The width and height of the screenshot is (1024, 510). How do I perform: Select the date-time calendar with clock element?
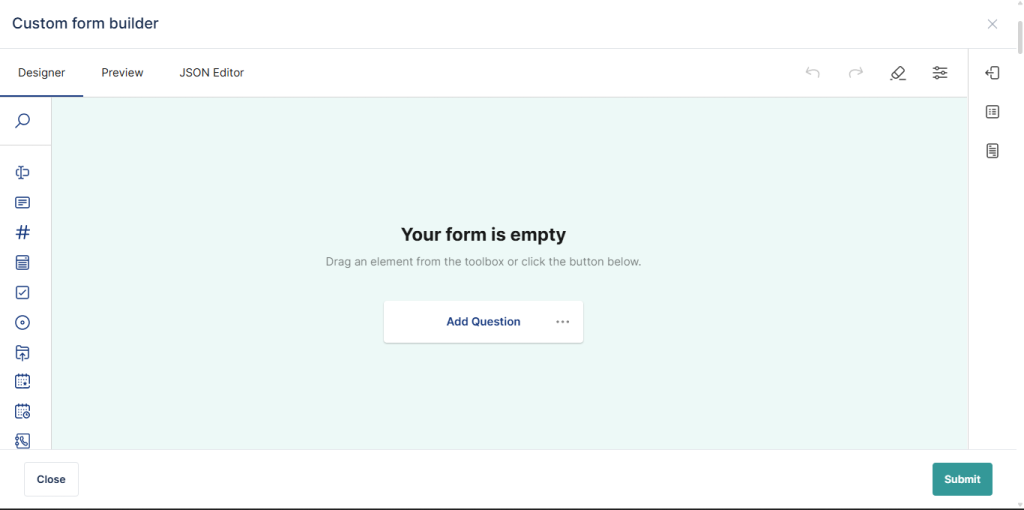[x=23, y=411]
